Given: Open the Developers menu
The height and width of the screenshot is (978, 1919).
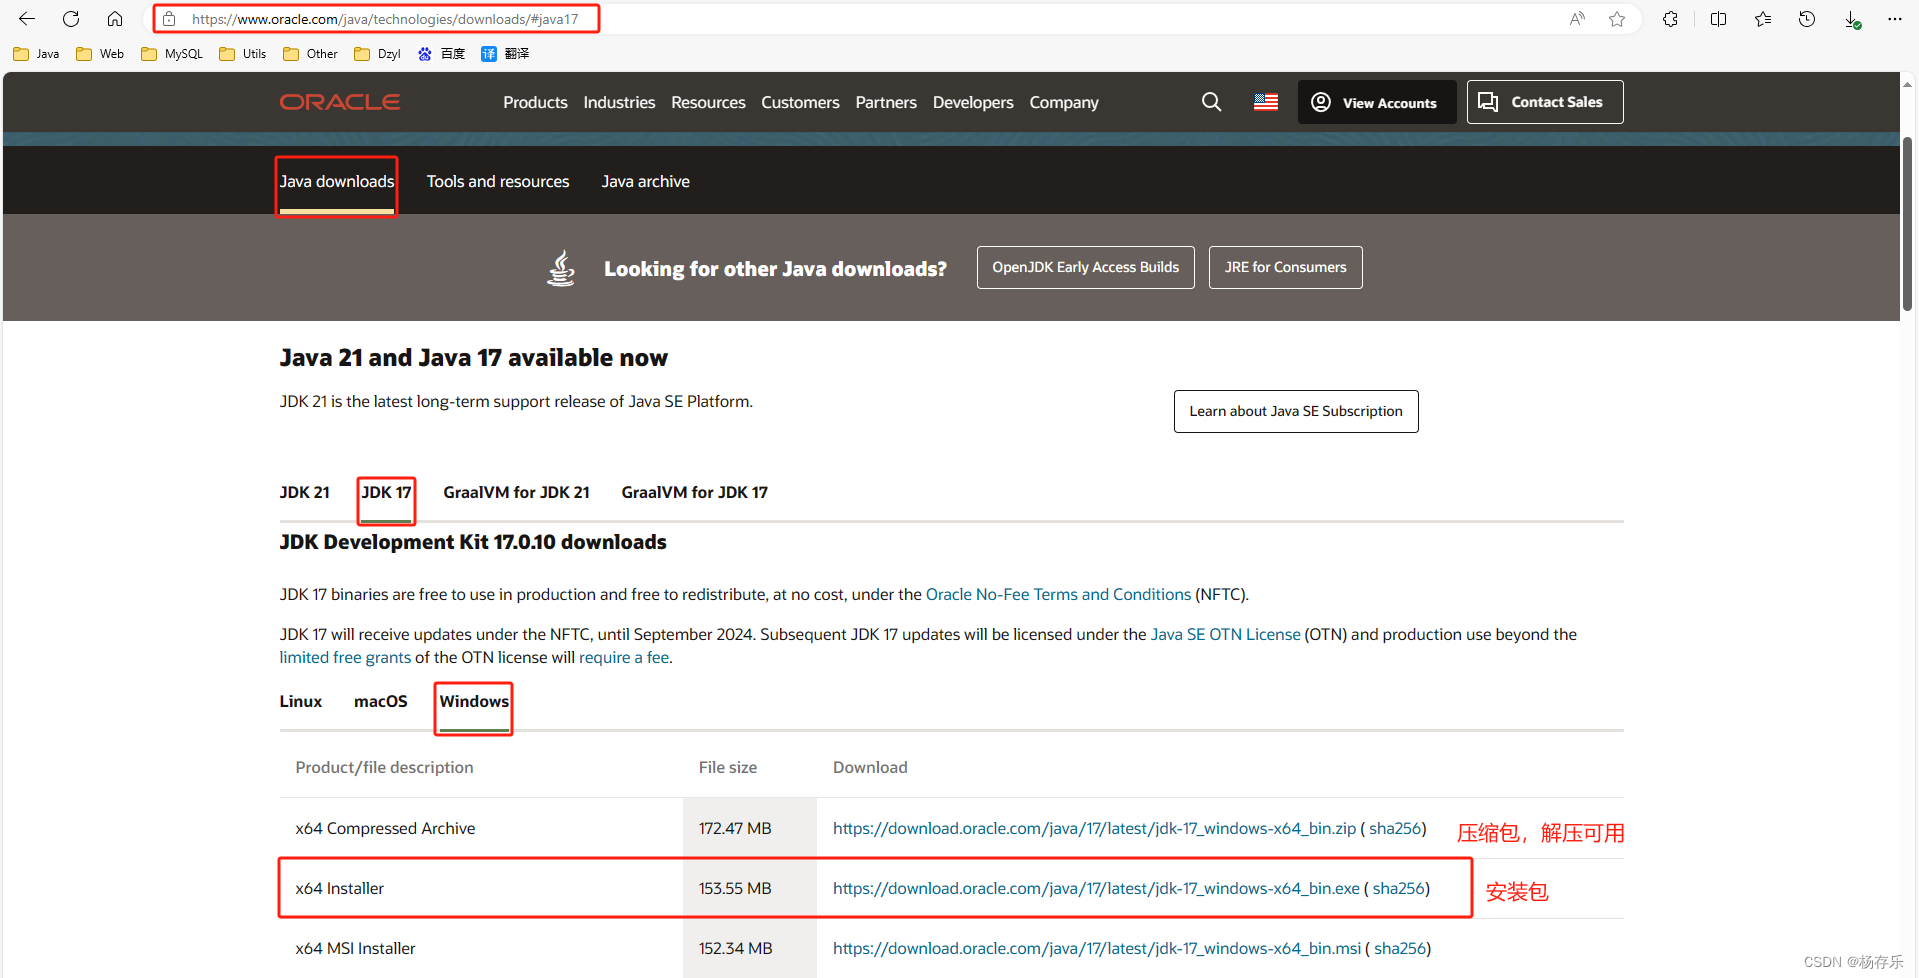Looking at the screenshot, I should (973, 102).
